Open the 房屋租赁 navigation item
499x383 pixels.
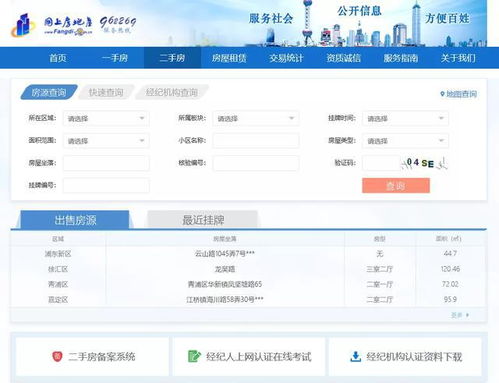point(229,58)
